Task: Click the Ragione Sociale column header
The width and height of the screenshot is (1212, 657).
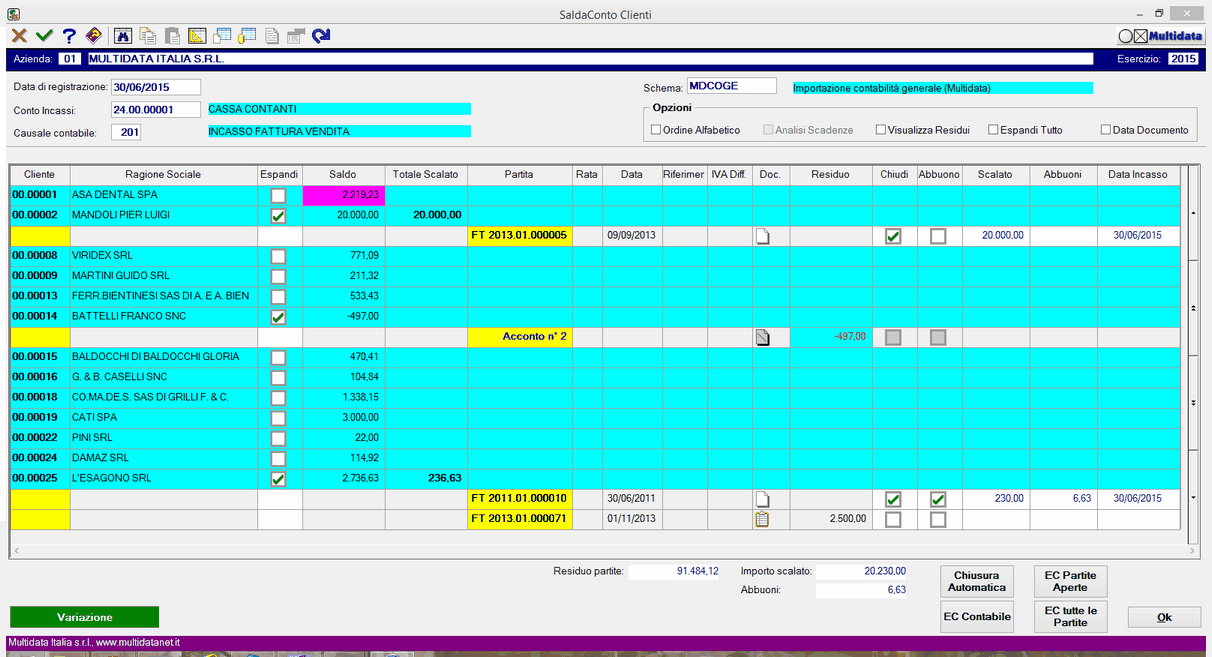Action: (164, 174)
